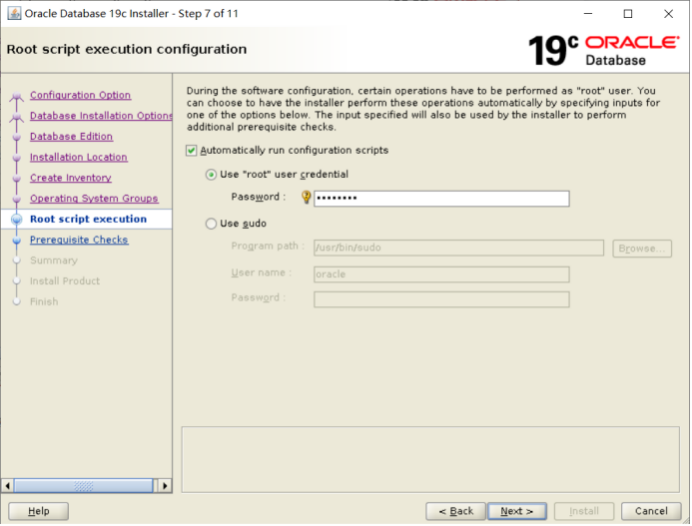Go to Create Inventory step
Screen dimensions: 692x526
click(71, 178)
